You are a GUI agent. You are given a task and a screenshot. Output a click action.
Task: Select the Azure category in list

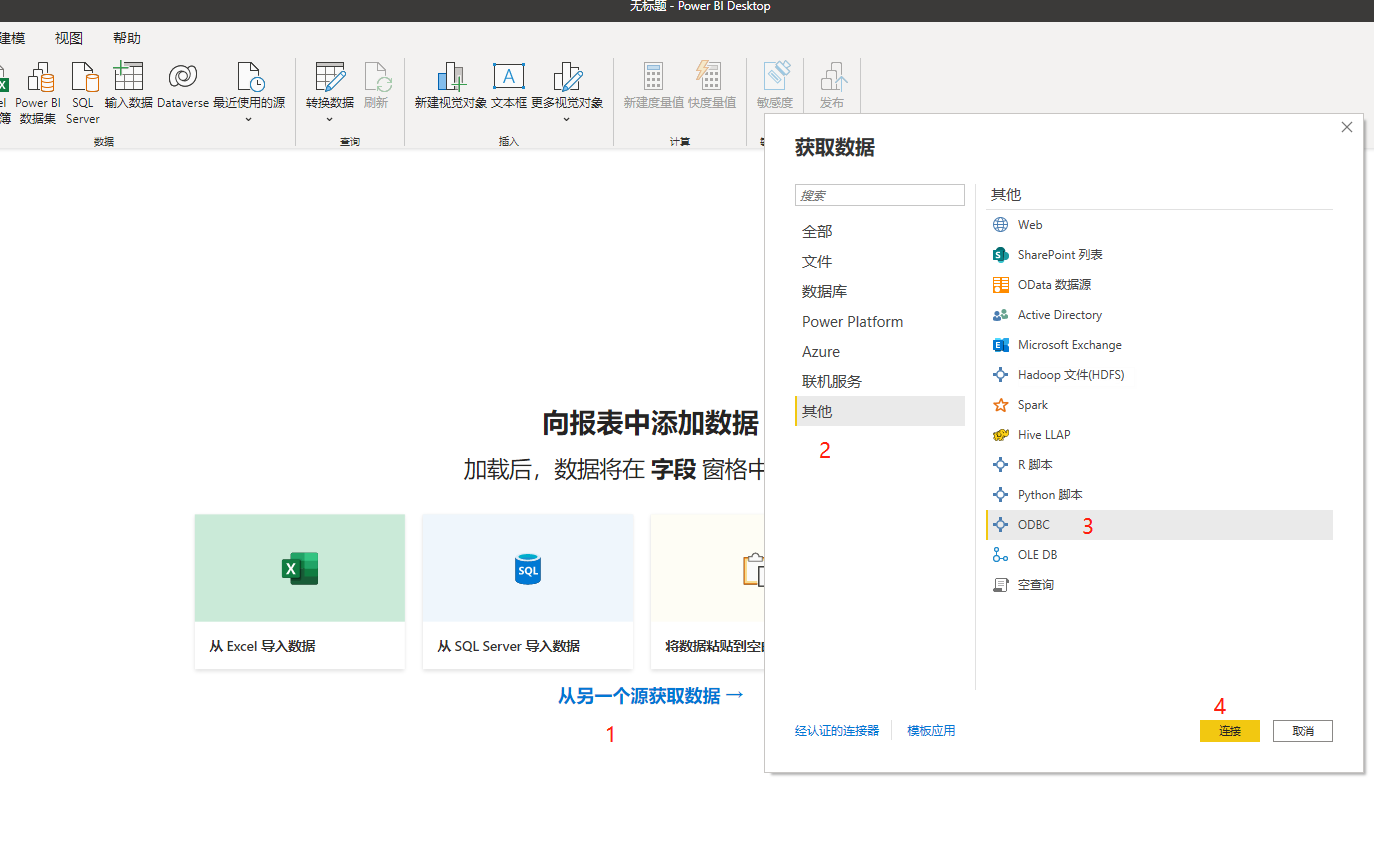click(821, 352)
